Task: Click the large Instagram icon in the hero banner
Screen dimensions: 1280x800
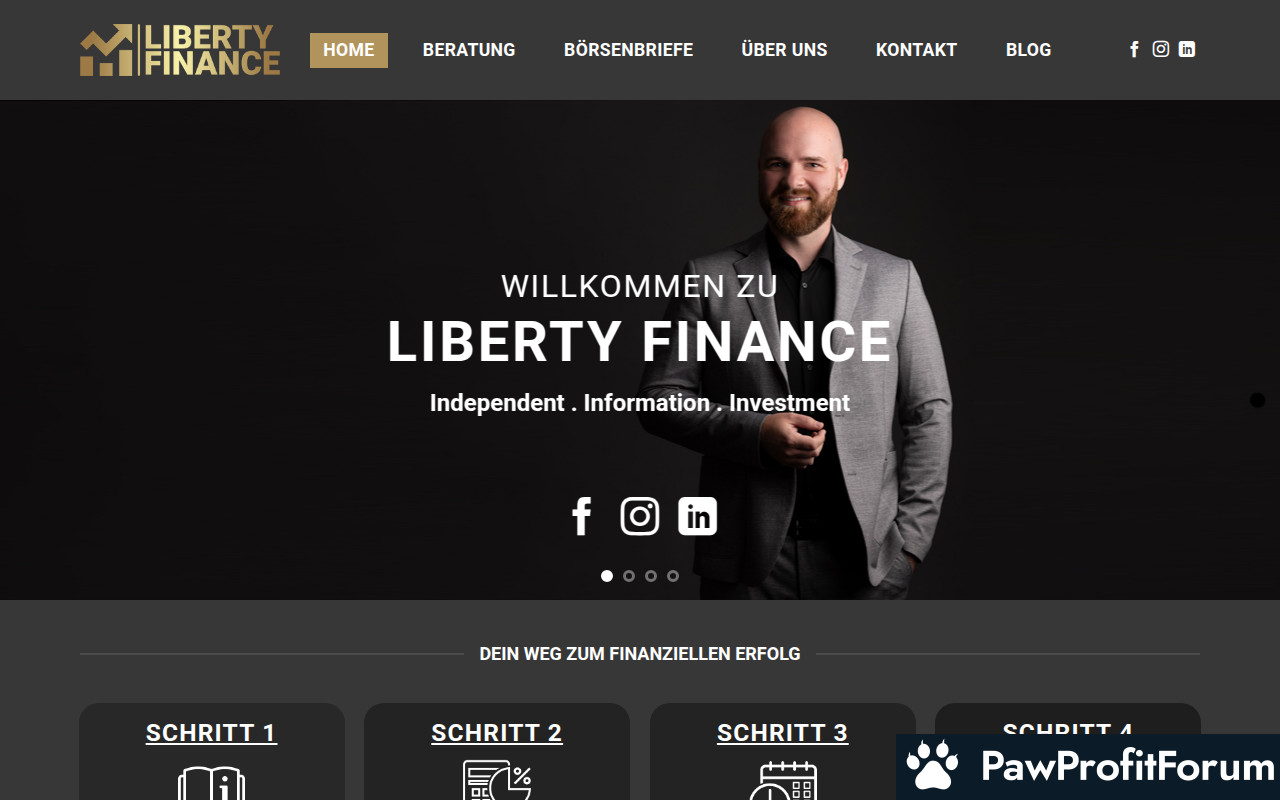Action: (640, 516)
